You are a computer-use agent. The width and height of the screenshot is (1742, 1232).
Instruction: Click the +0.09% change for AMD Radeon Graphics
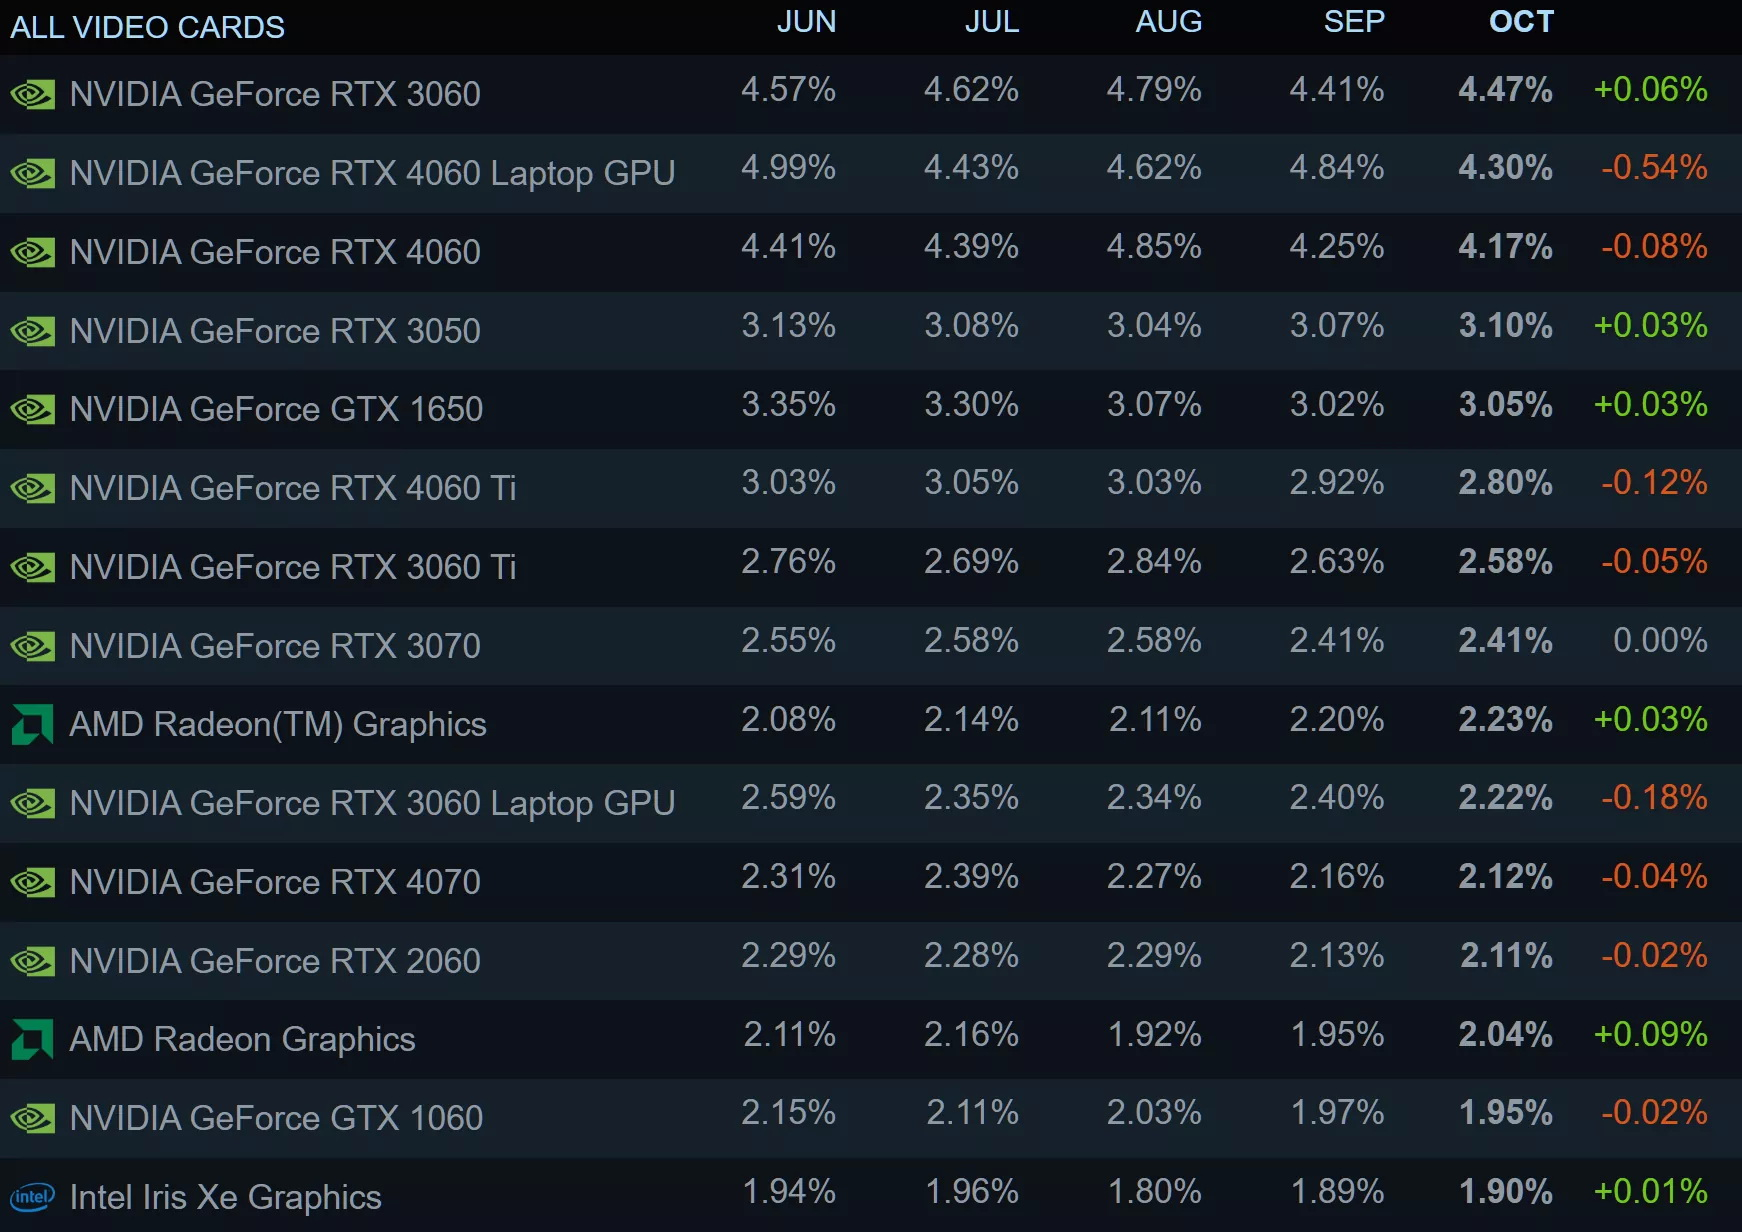[x=1650, y=1034]
